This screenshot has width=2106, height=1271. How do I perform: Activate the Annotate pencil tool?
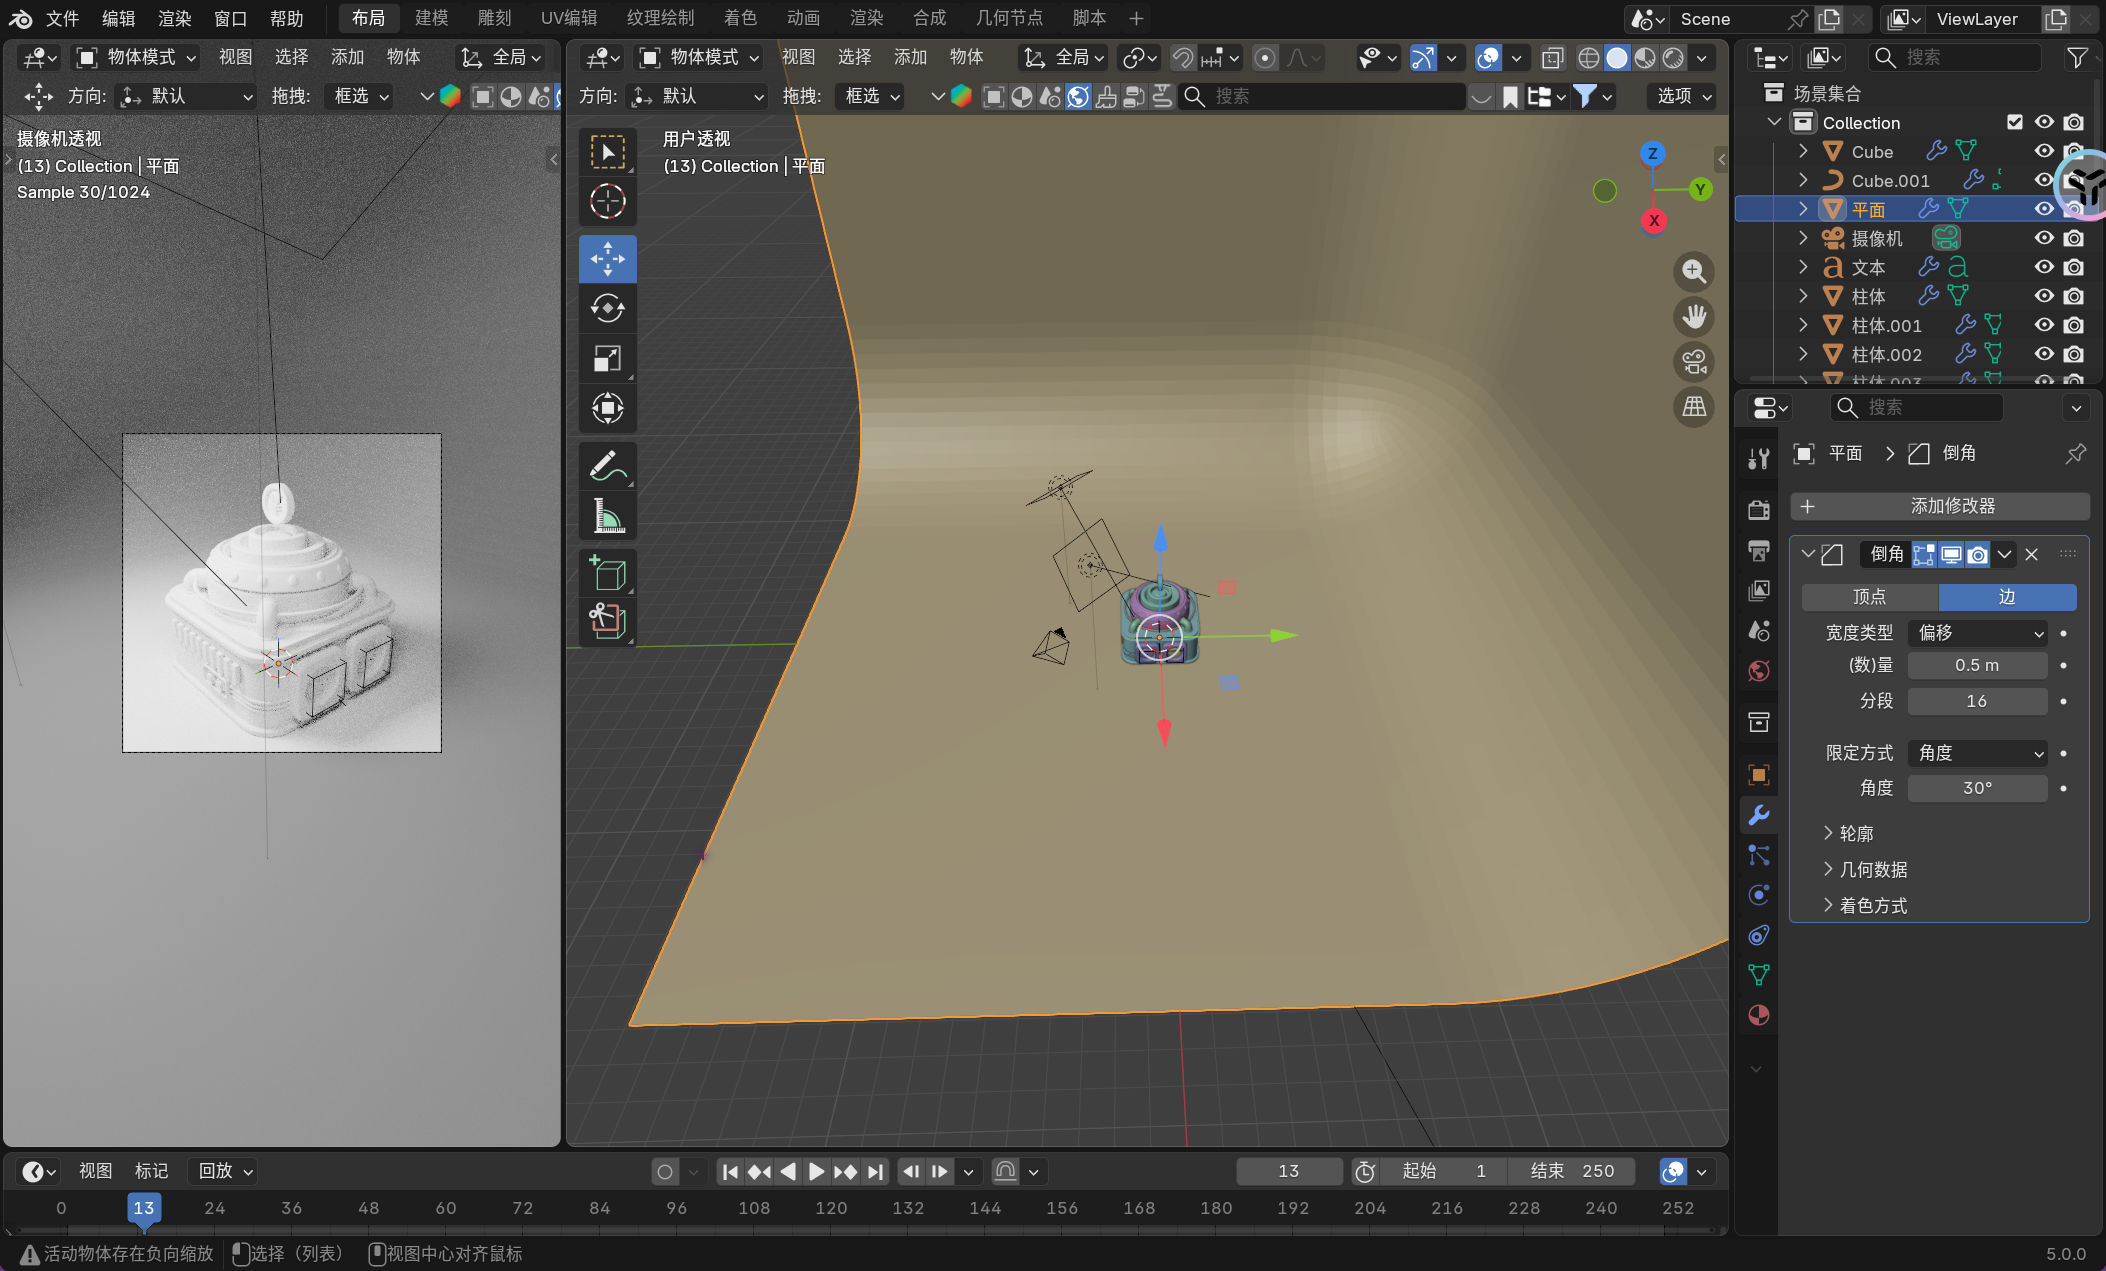[x=607, y=466]
